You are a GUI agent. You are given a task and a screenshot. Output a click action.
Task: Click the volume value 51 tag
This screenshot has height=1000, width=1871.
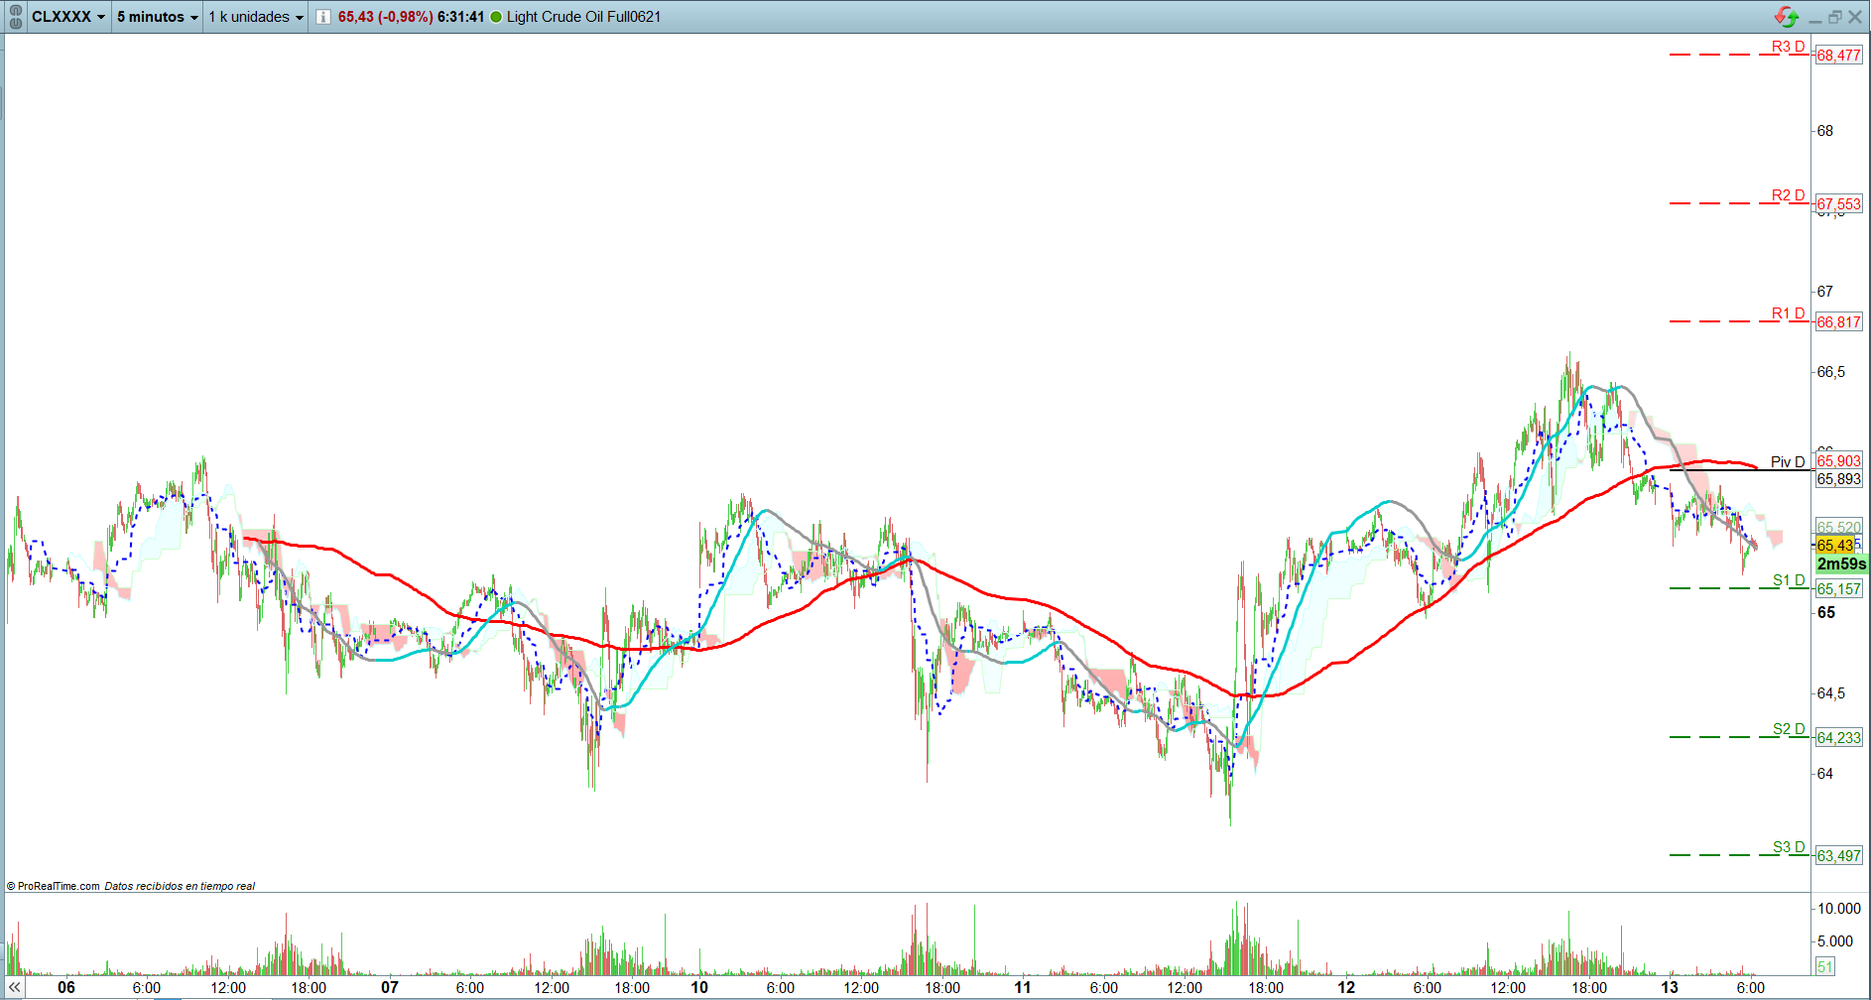point(1825,966)
